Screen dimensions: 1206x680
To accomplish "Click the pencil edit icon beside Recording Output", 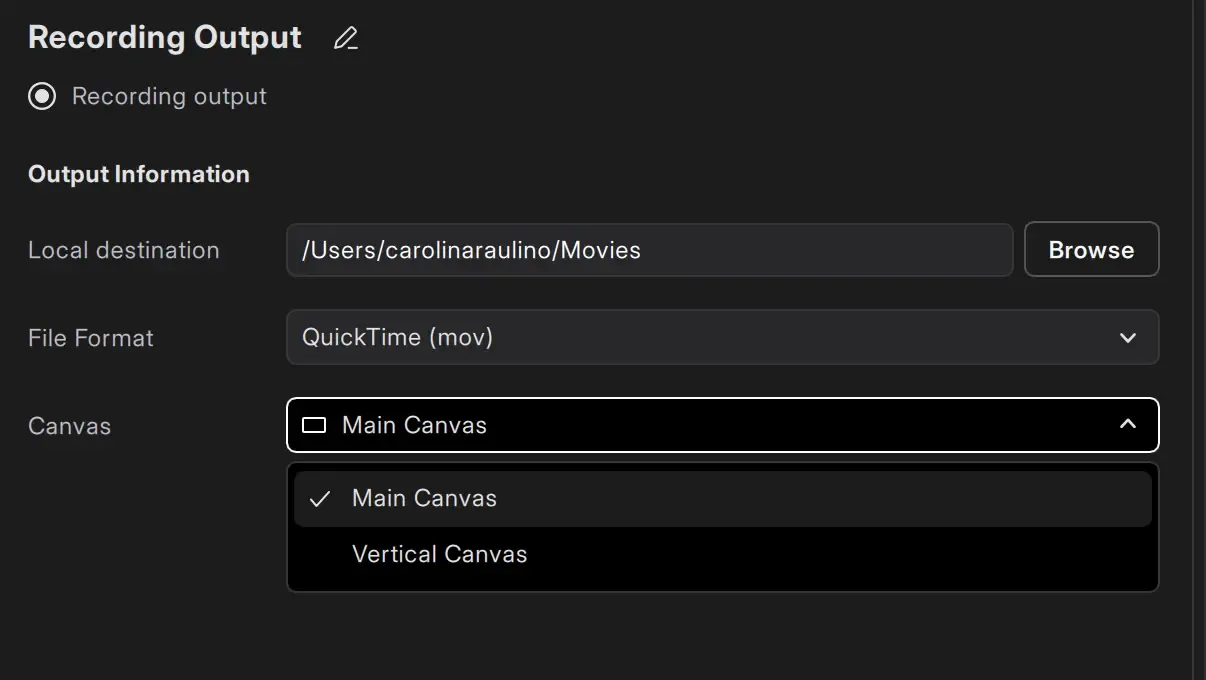I will 346,39.
